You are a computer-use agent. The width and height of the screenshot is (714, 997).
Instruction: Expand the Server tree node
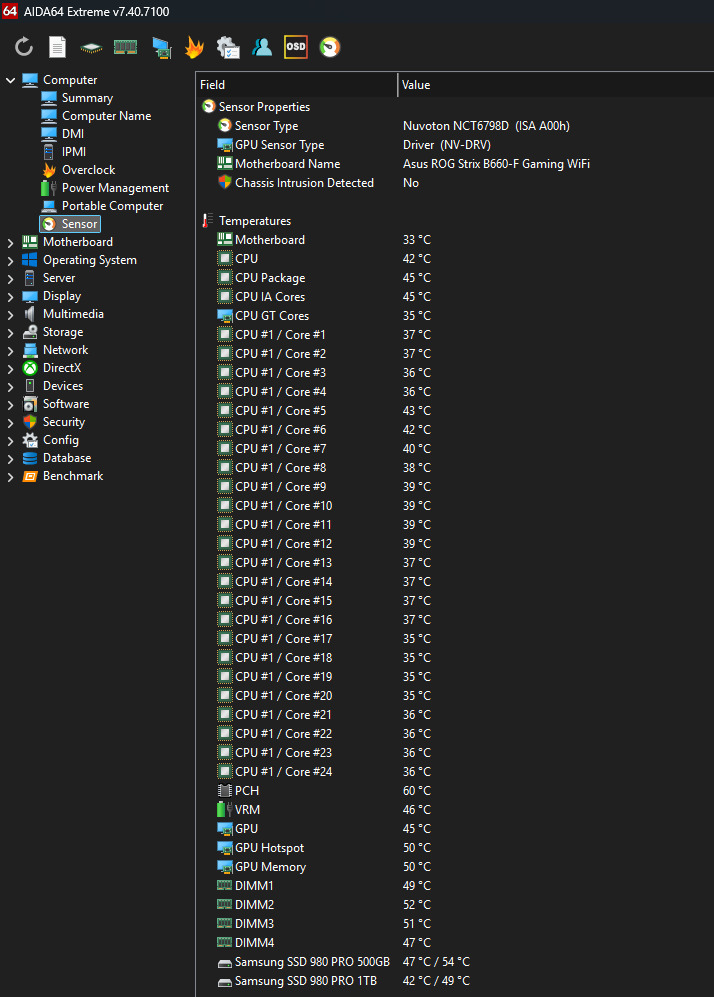pyautogui.click(x=10, y=278)
